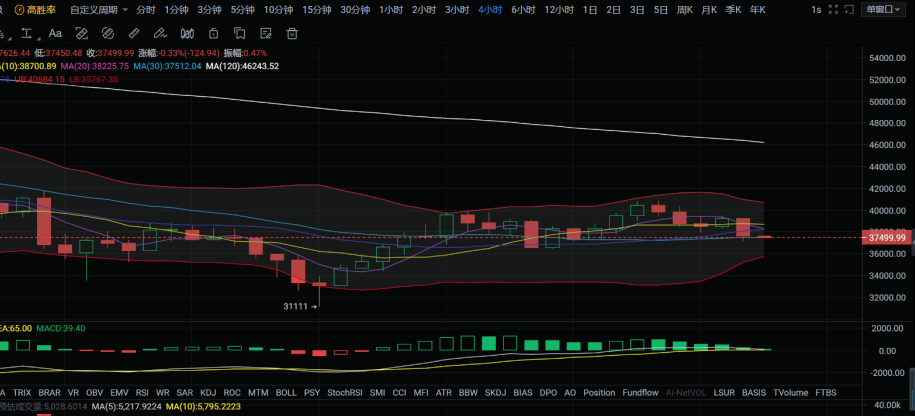Switch to the 3日 timeframe
The image size is (915, 416).
pos(637,9)
